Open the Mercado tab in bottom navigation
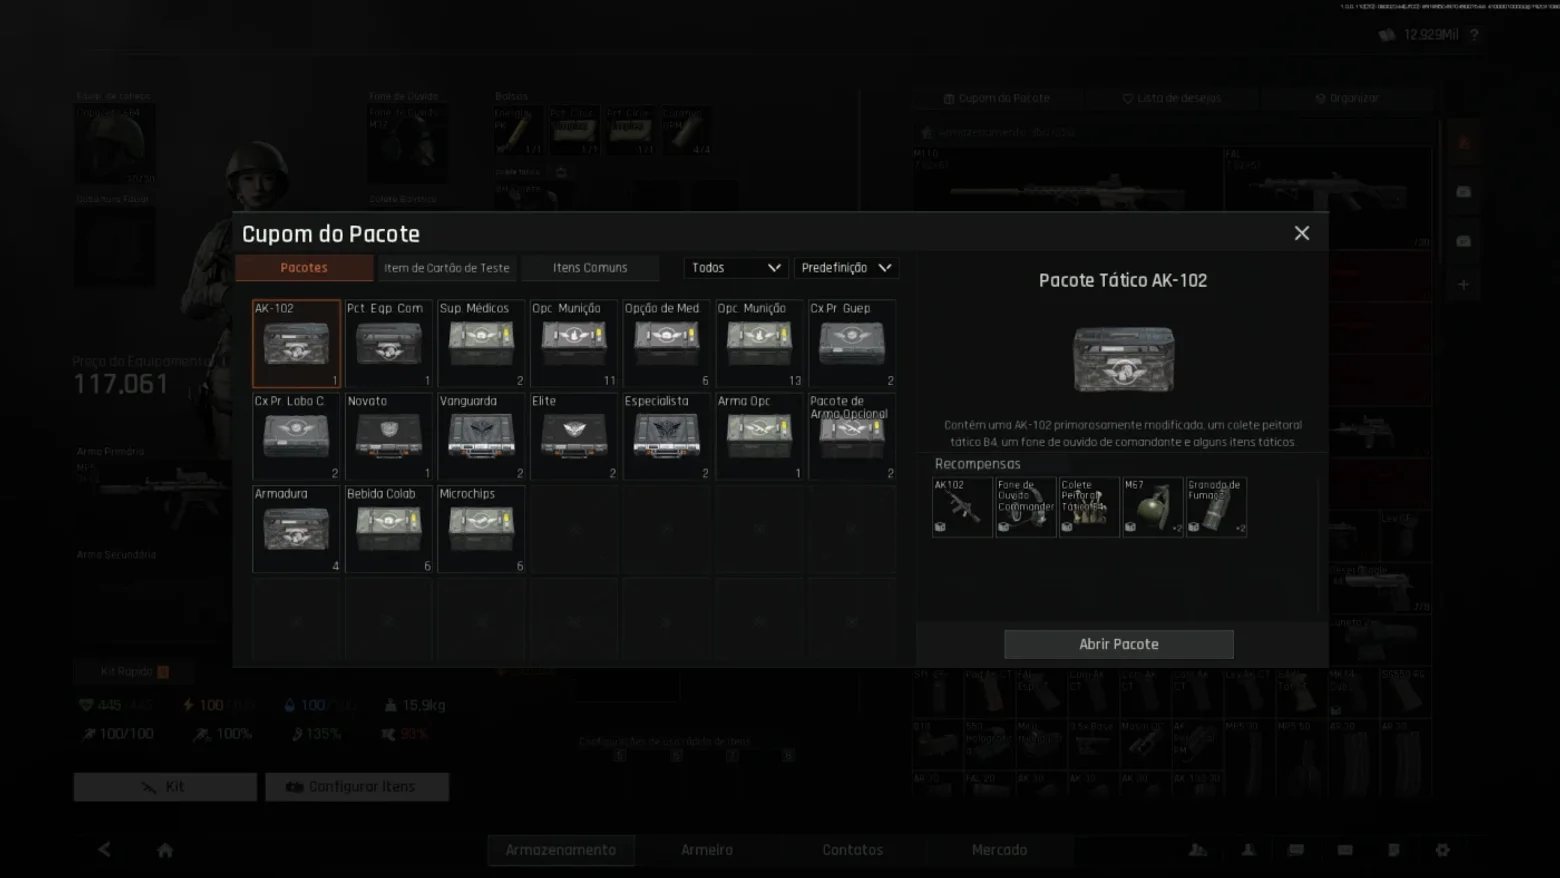 coord(1000,850)
